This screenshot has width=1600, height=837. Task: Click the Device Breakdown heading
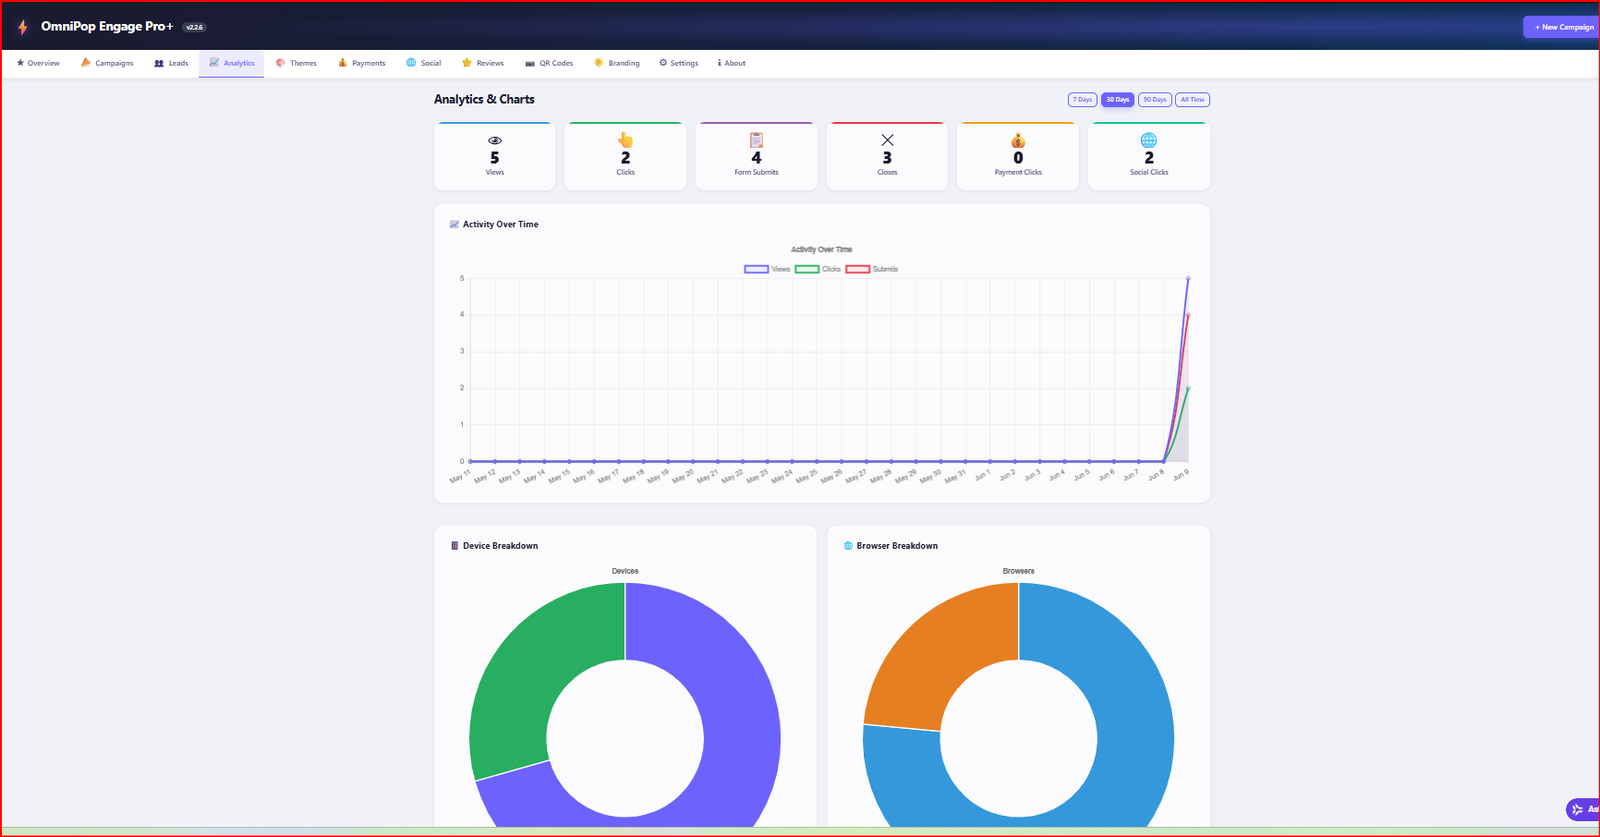pos(500,546)
